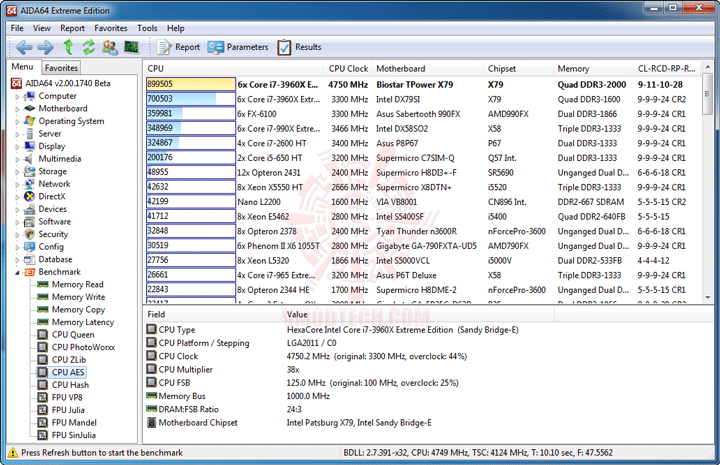Open the users icon in toolbar

(110, 47)
